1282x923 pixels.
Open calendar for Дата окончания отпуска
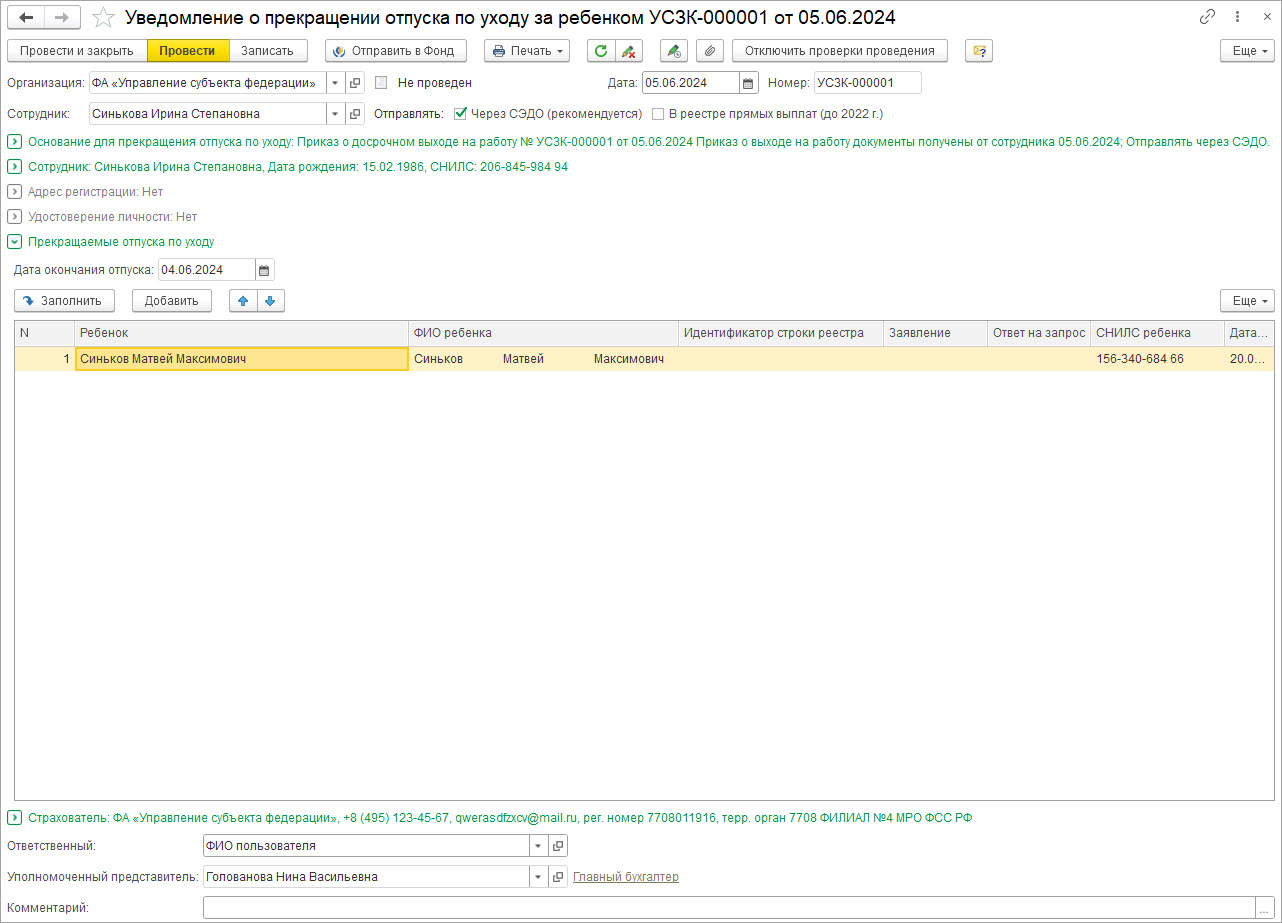pos(264,270)
